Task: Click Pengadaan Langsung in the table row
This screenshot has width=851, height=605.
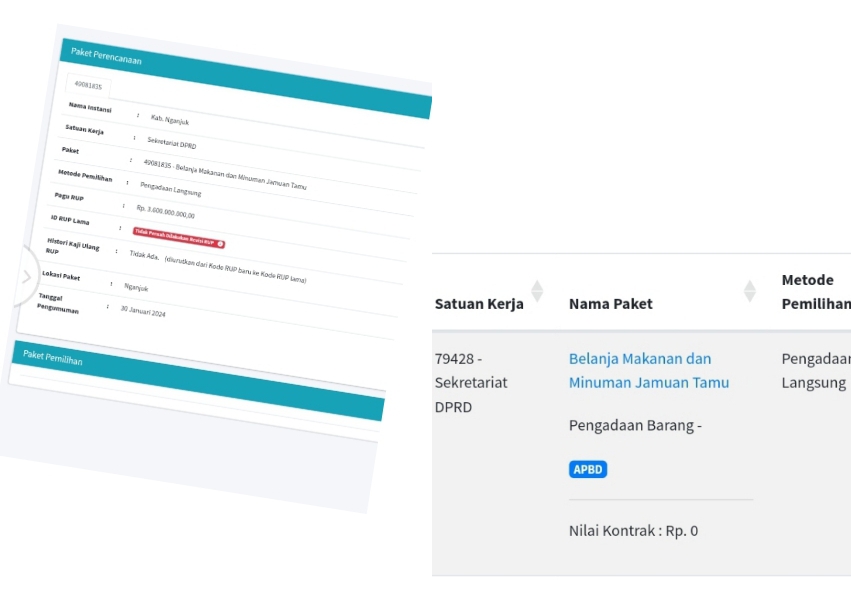Action: [x=815, y=370]
